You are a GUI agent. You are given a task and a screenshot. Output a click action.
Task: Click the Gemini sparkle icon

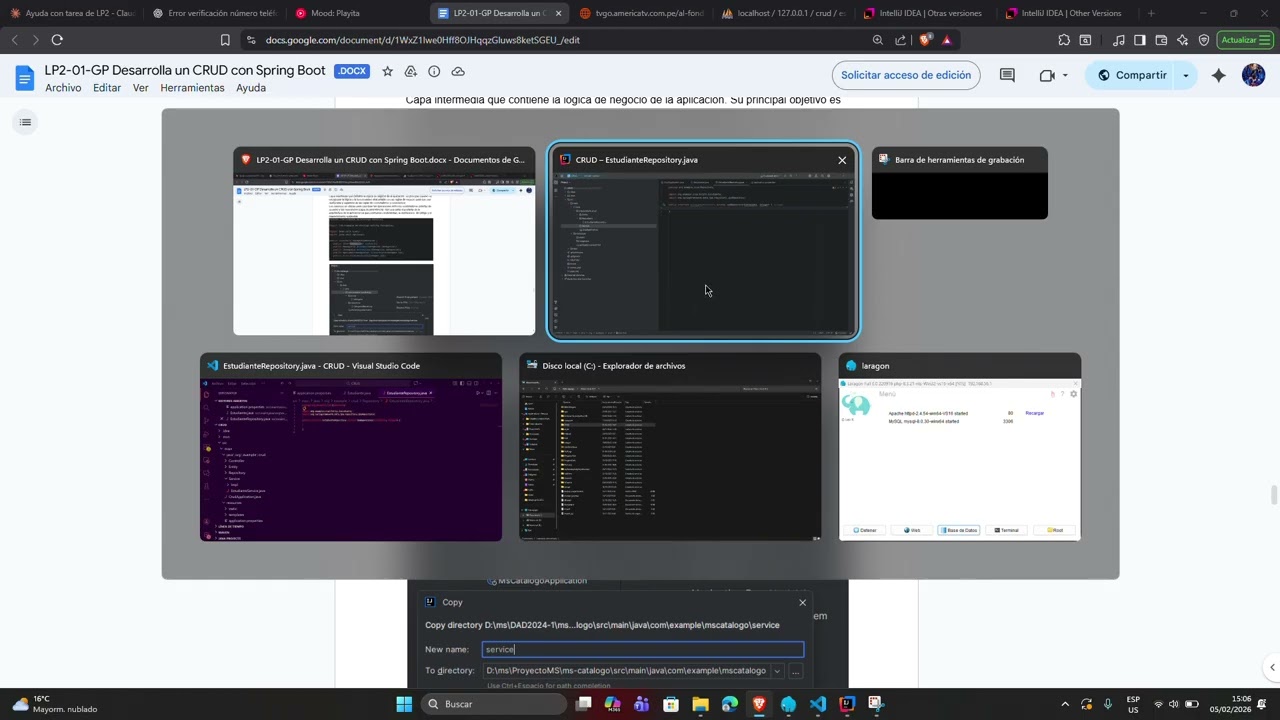1218,75
